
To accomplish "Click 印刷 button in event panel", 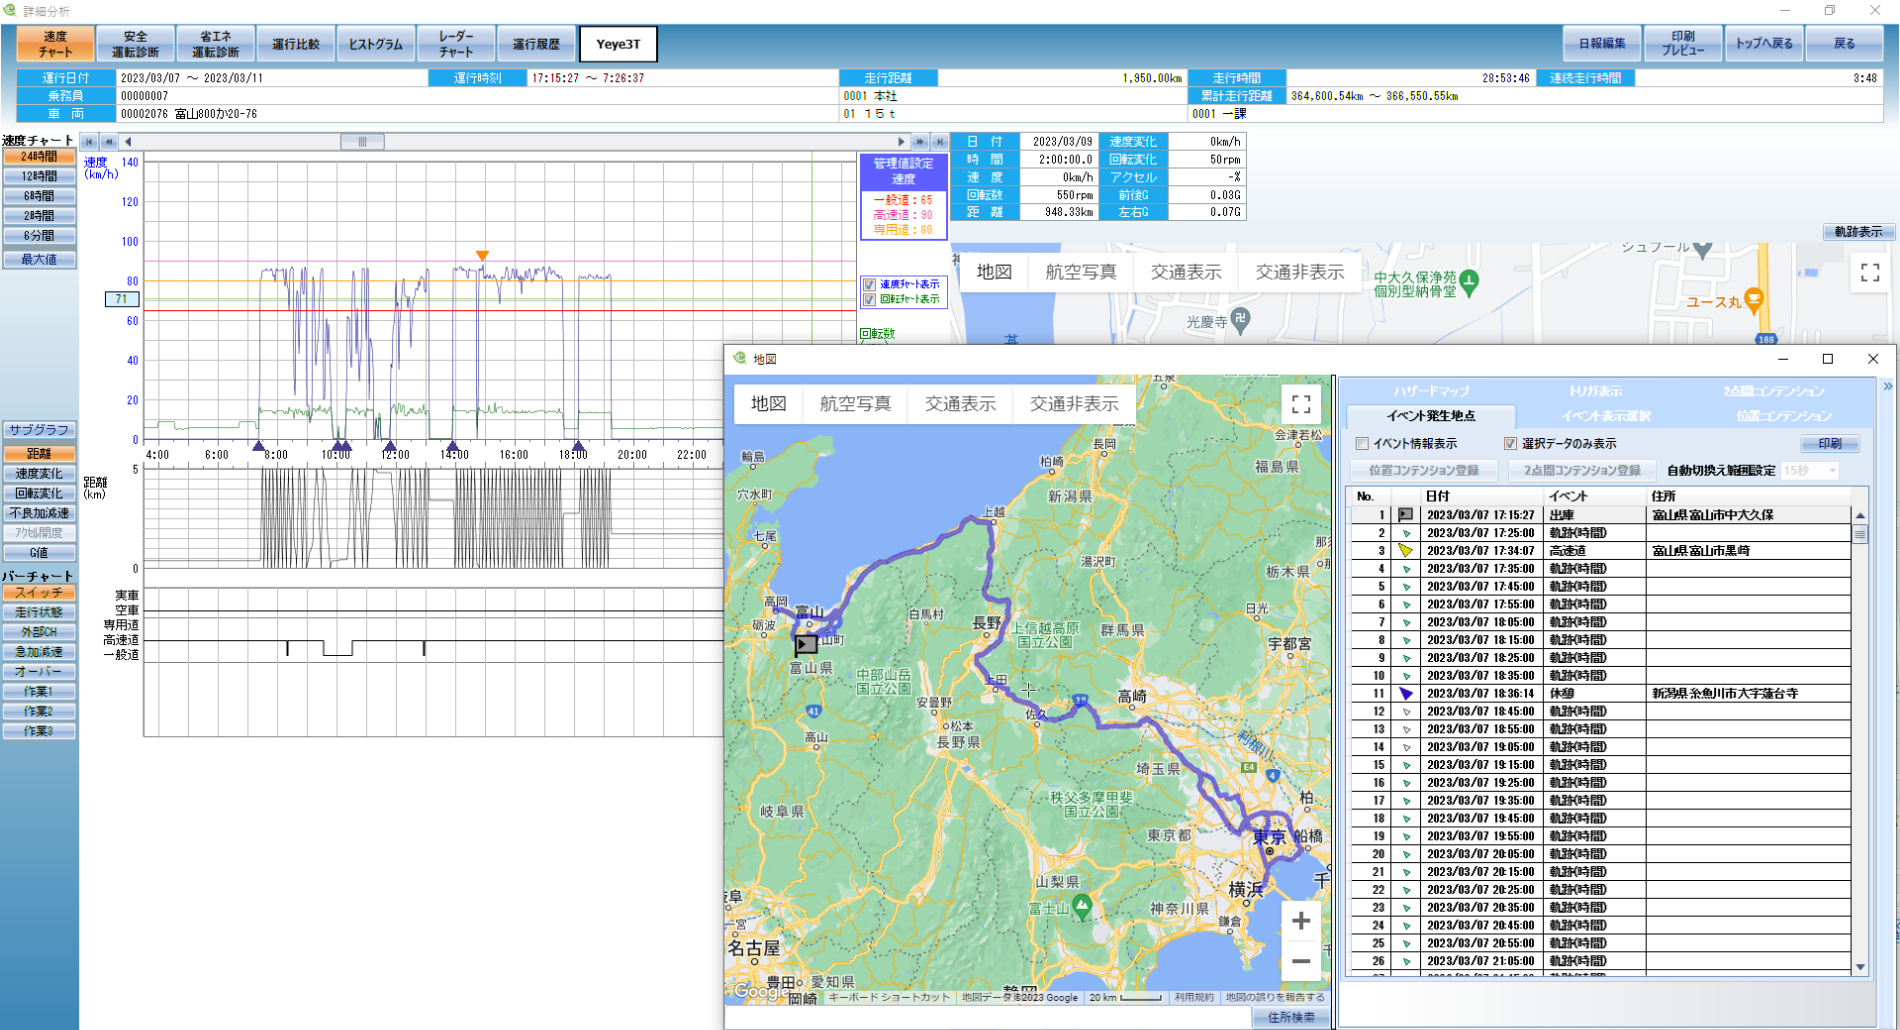I will point(1830,443).
